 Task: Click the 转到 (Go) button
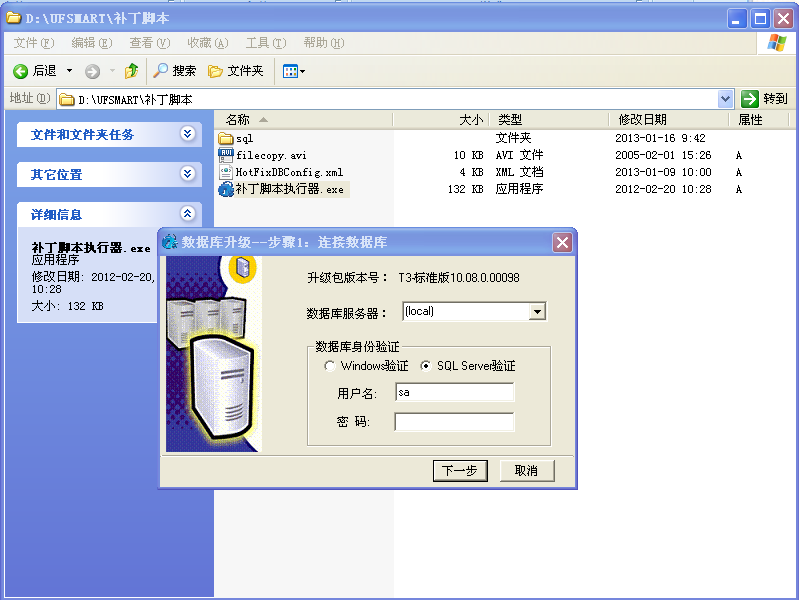coord(765,99)
